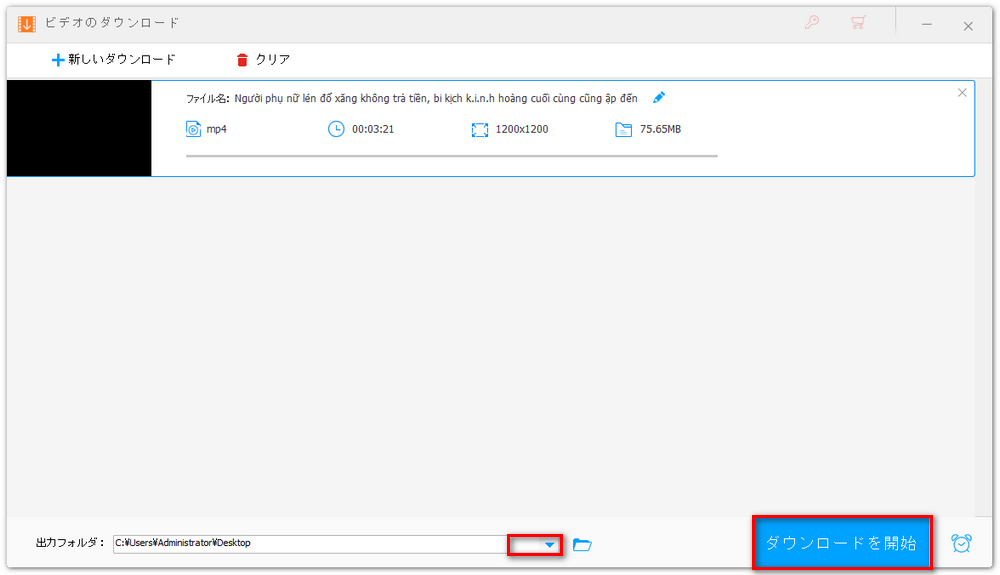Click クリア to clear the list
Image resolution: width=1000 pixels, height=575 pixels.
[x=263, y=60]
